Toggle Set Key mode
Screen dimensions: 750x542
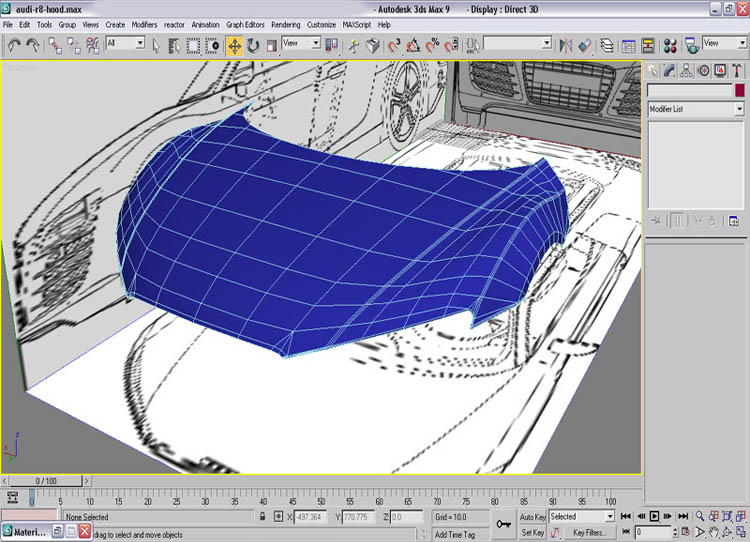tap(532, 533)
